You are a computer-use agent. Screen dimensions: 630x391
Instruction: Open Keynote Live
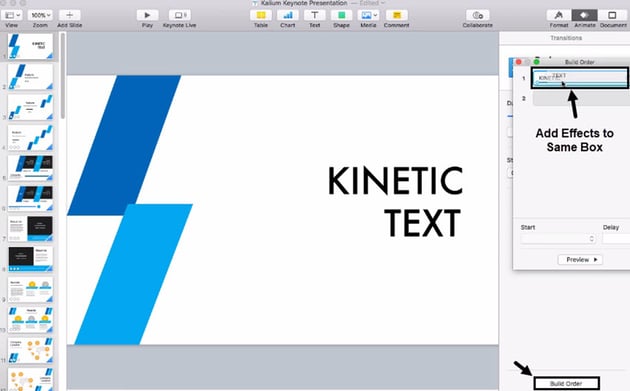pyautogui.click(x=180, y=15)
